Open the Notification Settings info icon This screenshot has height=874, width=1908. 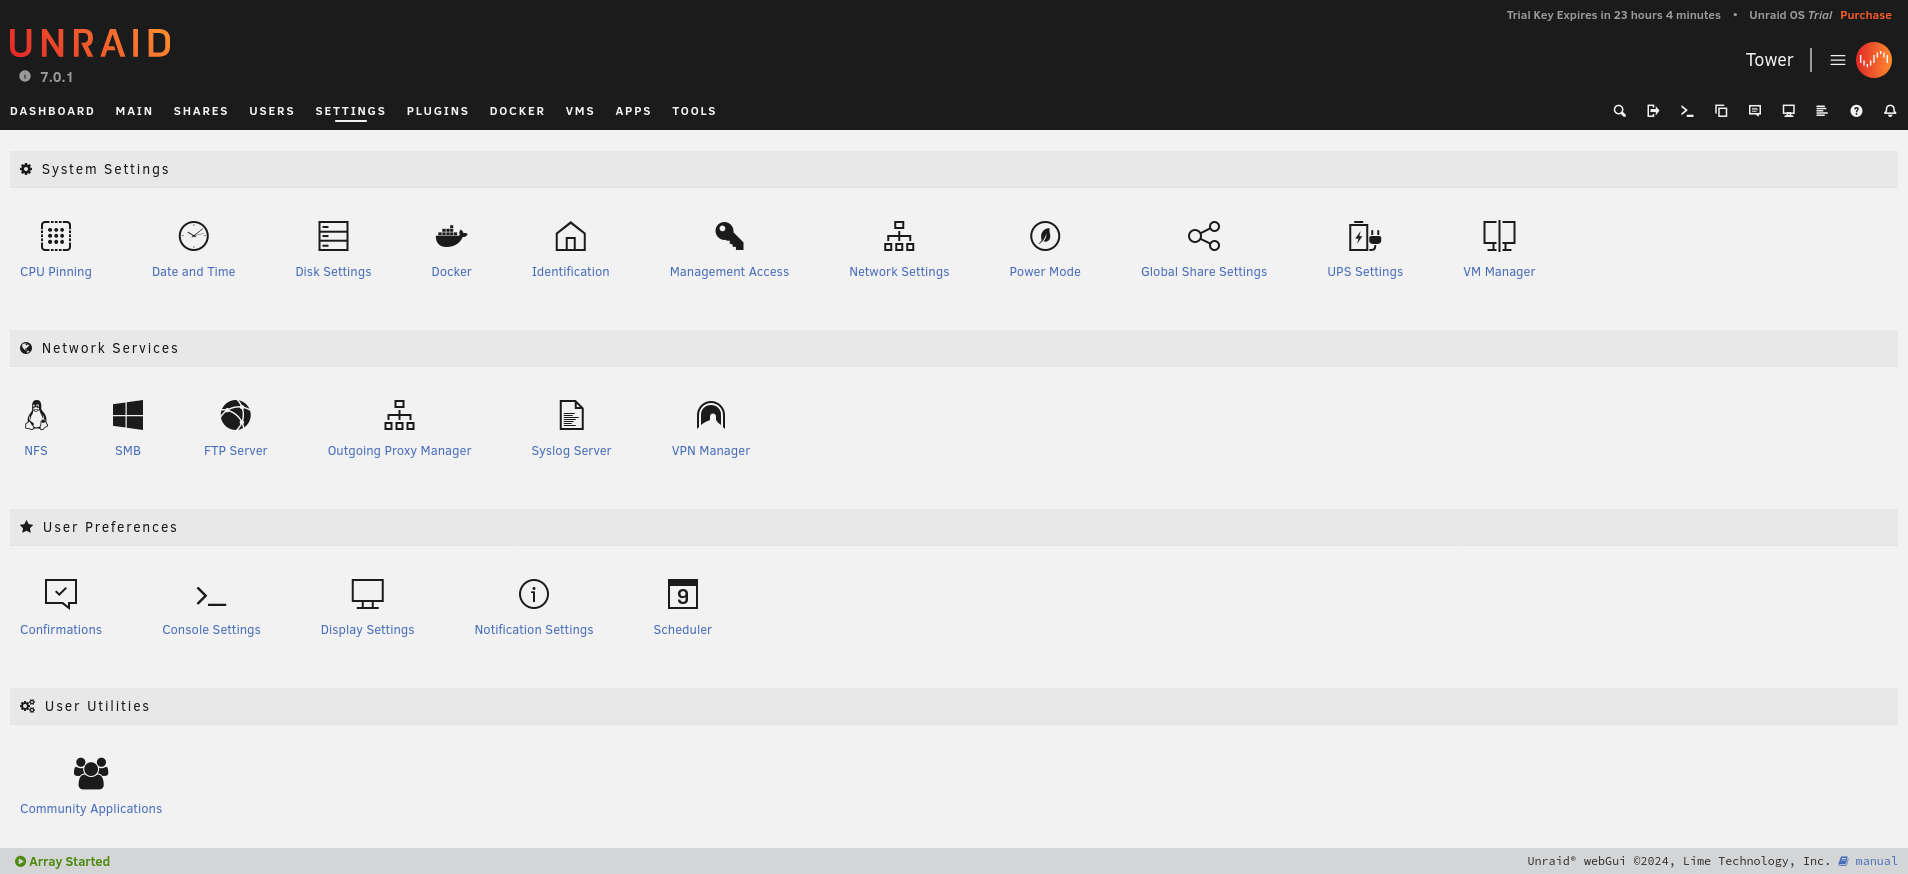pos(534,594)
